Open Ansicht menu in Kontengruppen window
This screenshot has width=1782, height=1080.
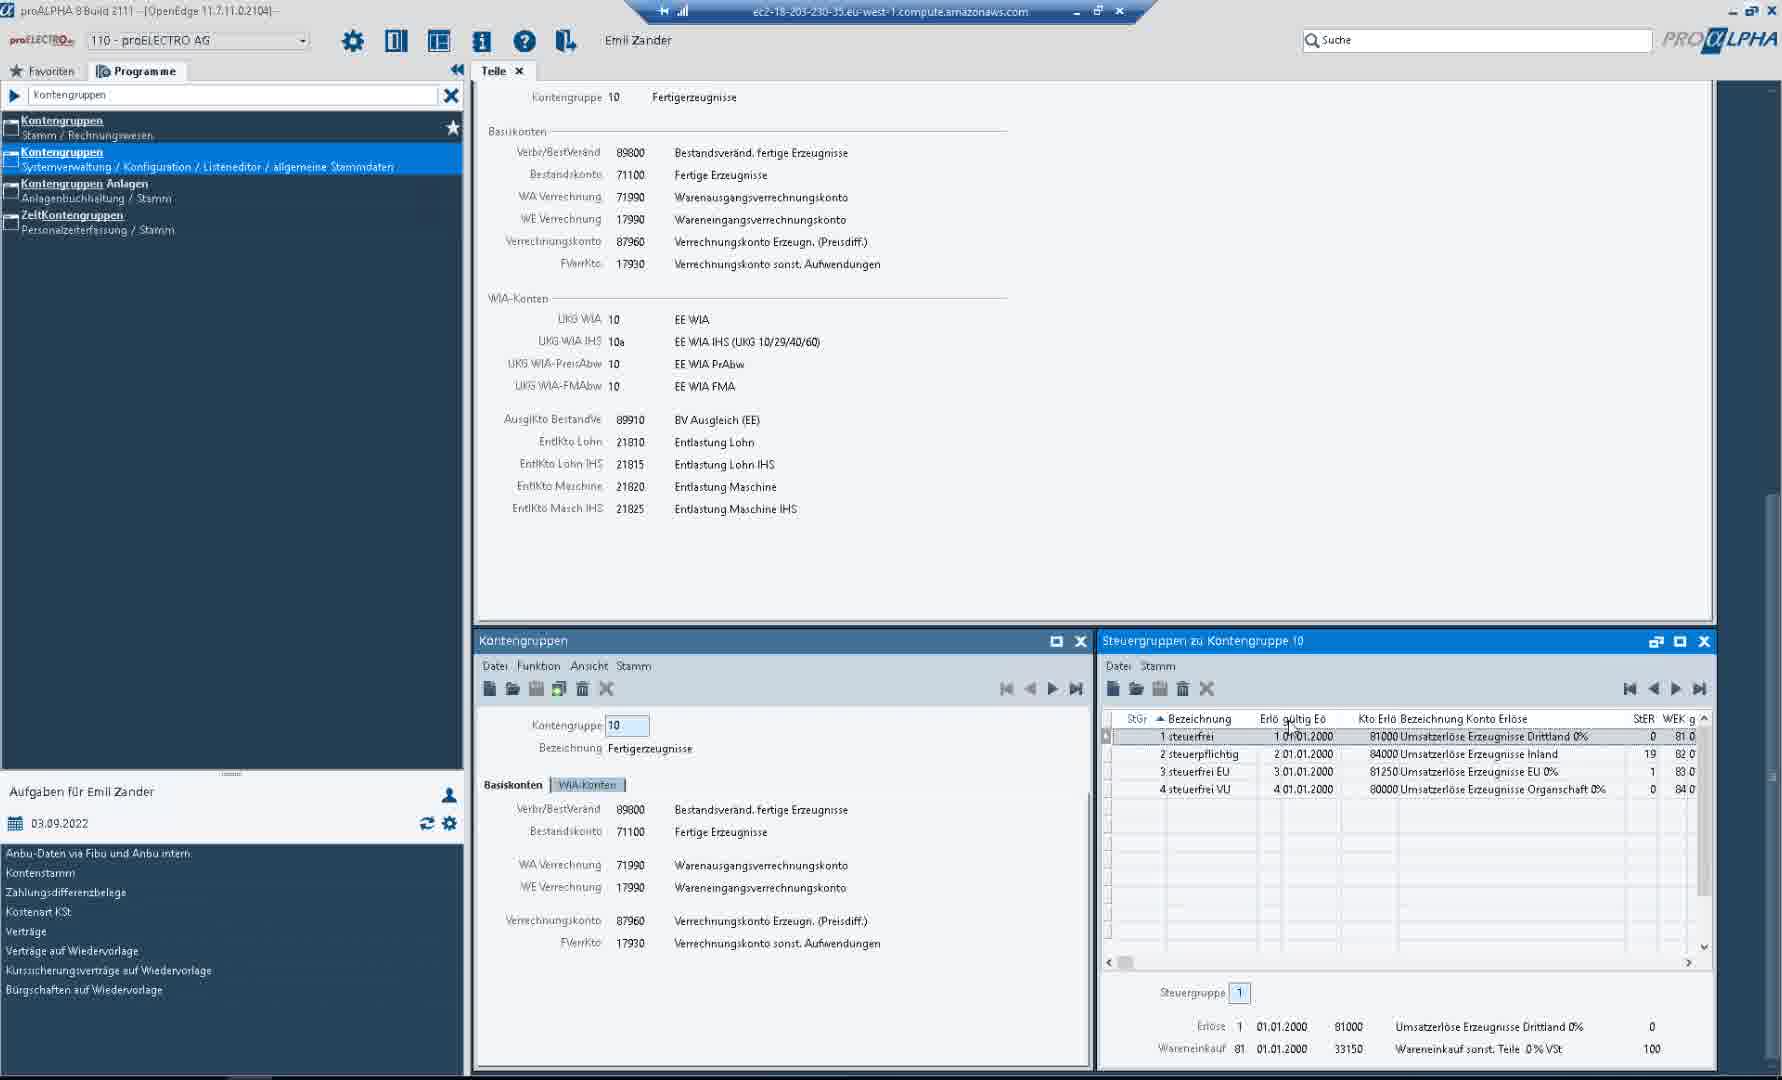click(589, 666)
